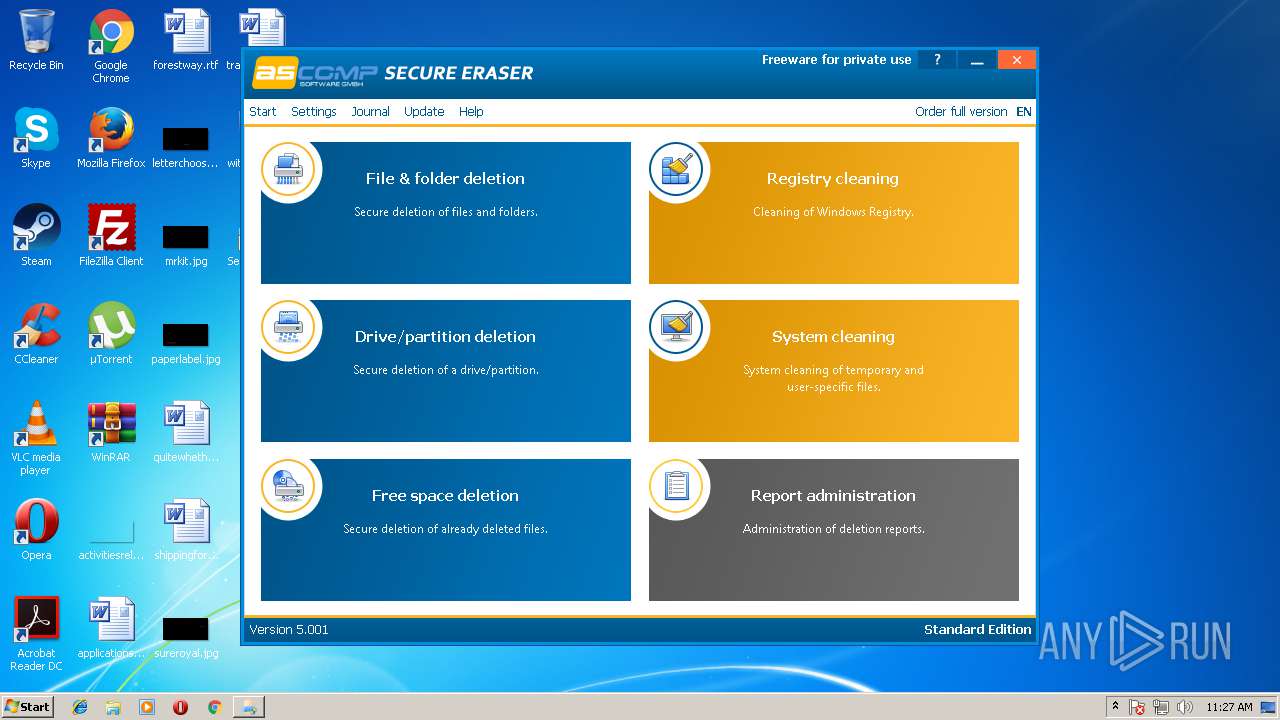Click the drive/partition shredder icon
1280x720 pixels.
288,327
